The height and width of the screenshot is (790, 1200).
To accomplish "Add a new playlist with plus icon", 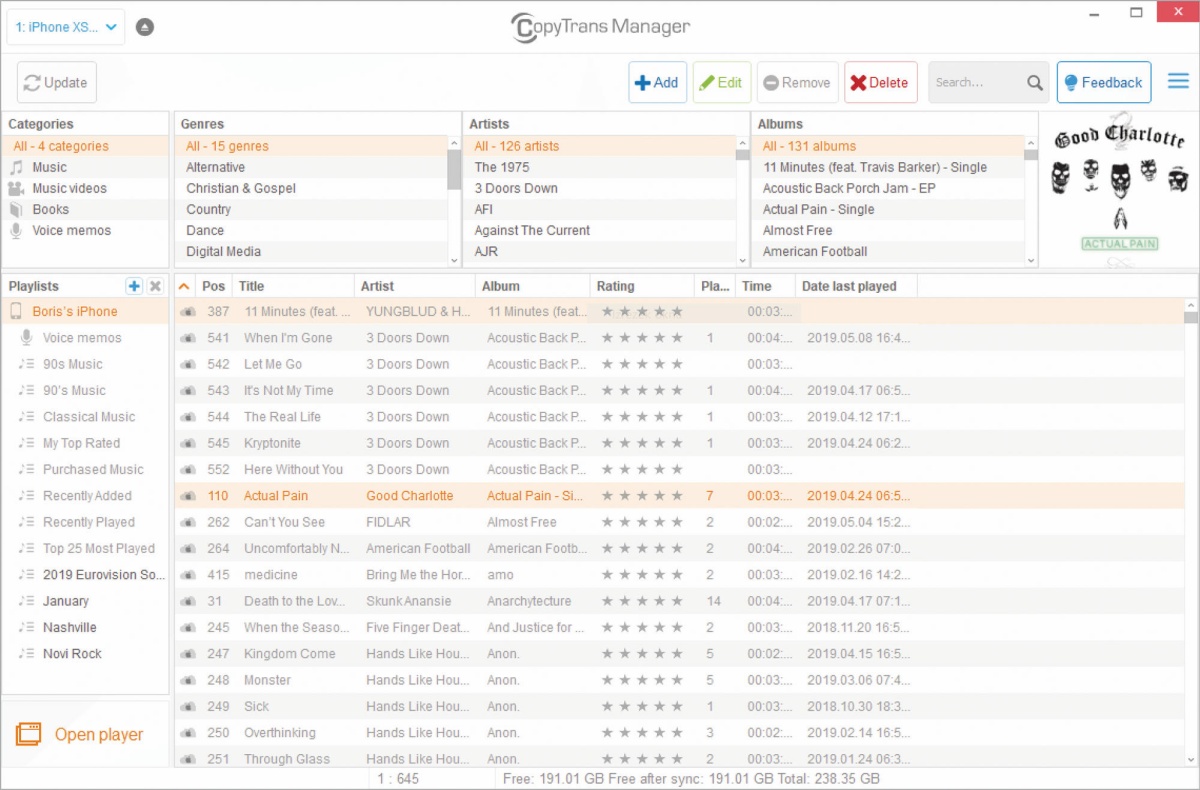I will pyautogui.click(x=134, y=286).
